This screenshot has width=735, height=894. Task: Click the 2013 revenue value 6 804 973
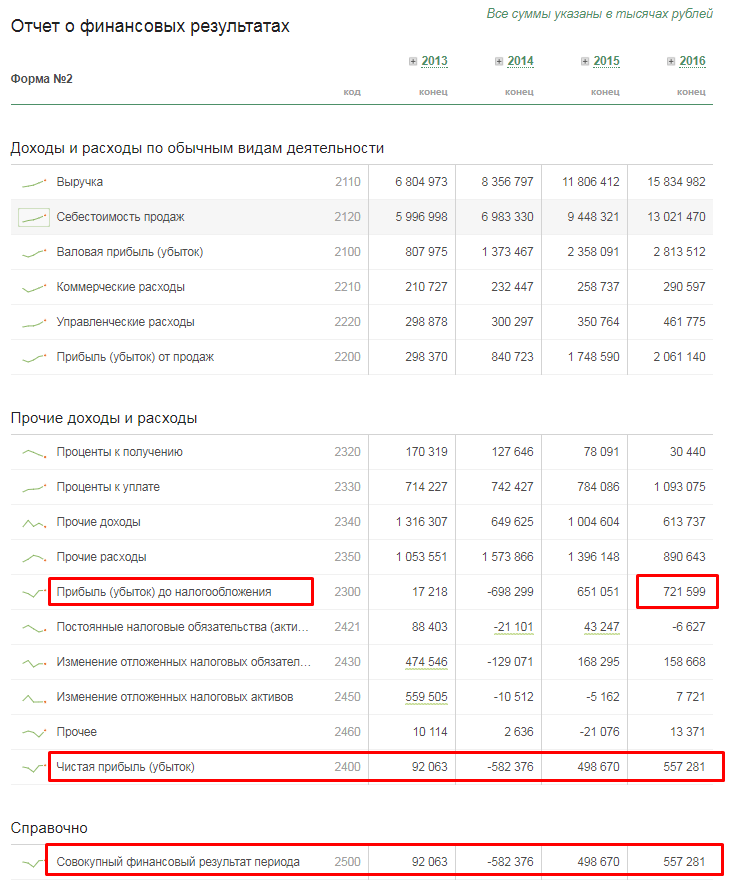[x=421, y=182]
